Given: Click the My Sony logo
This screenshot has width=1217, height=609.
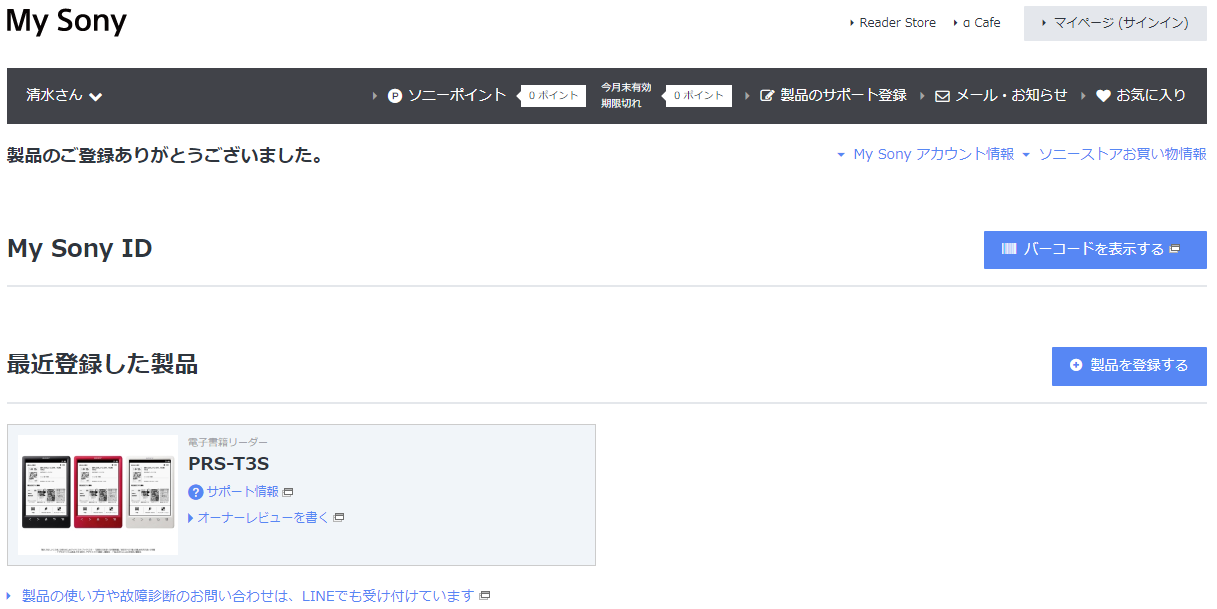Looking at the screenshot, I should [x=66, y=22].
